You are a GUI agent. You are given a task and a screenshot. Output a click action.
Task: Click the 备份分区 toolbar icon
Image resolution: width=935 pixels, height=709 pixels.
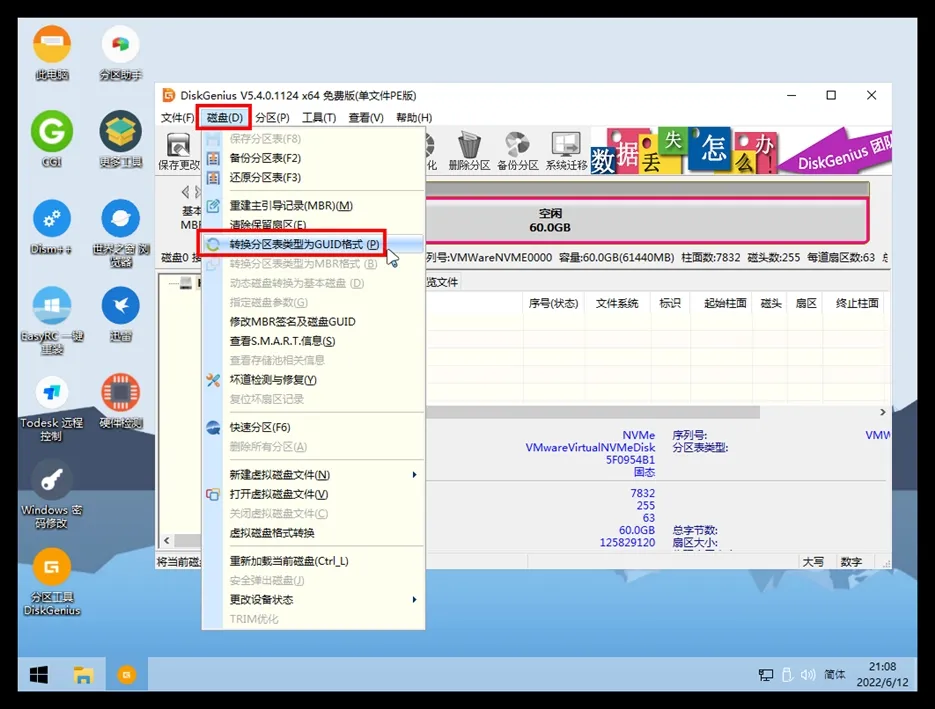pos(517,149)
